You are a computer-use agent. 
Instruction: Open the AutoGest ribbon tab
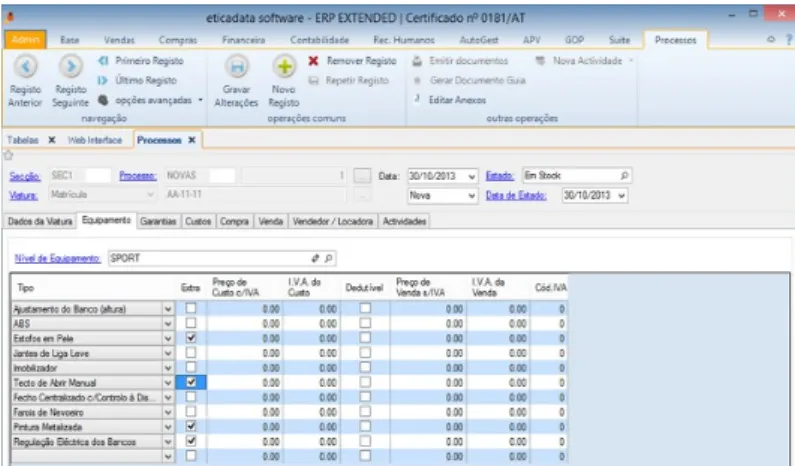click(x=479, y=40)
